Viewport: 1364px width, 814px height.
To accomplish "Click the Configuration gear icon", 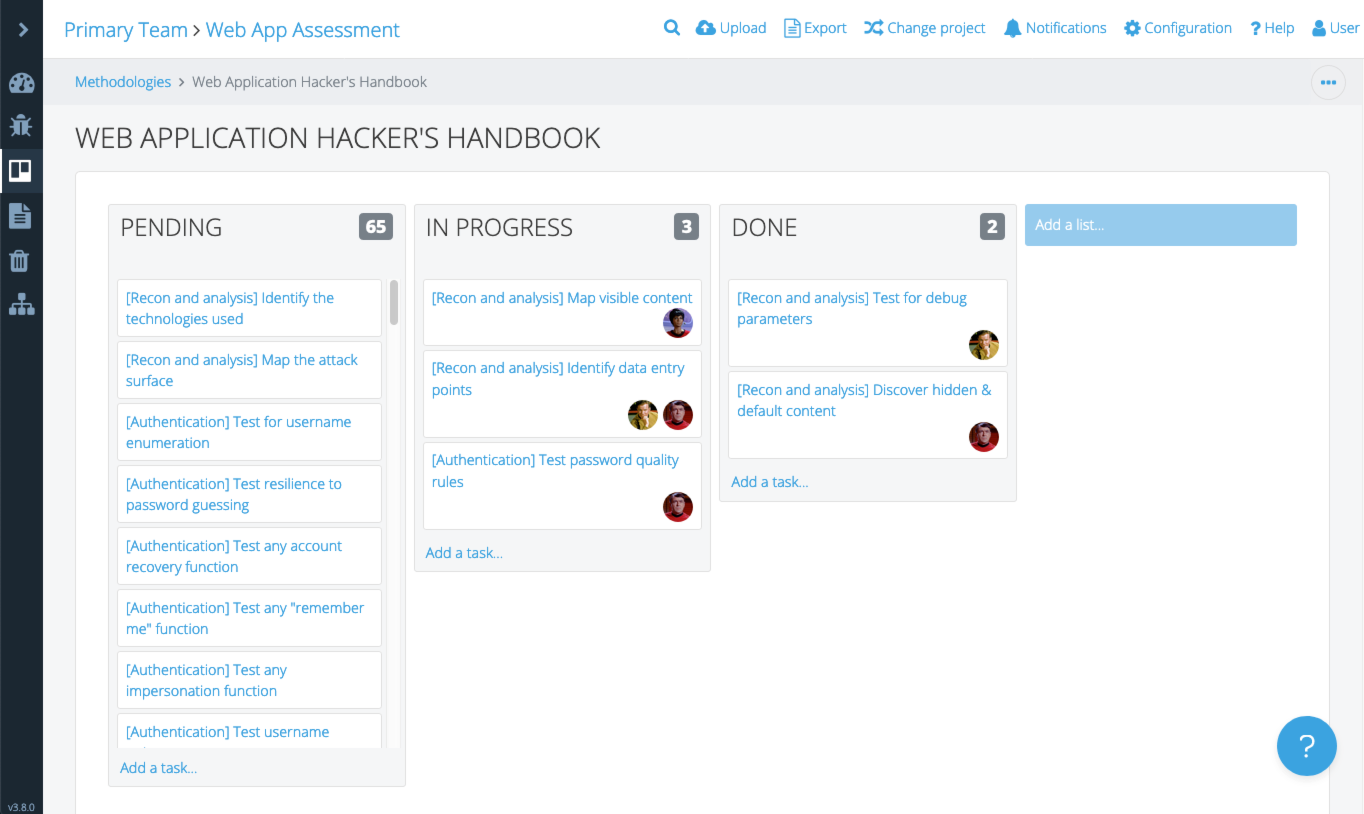I will pos(1132,28).
